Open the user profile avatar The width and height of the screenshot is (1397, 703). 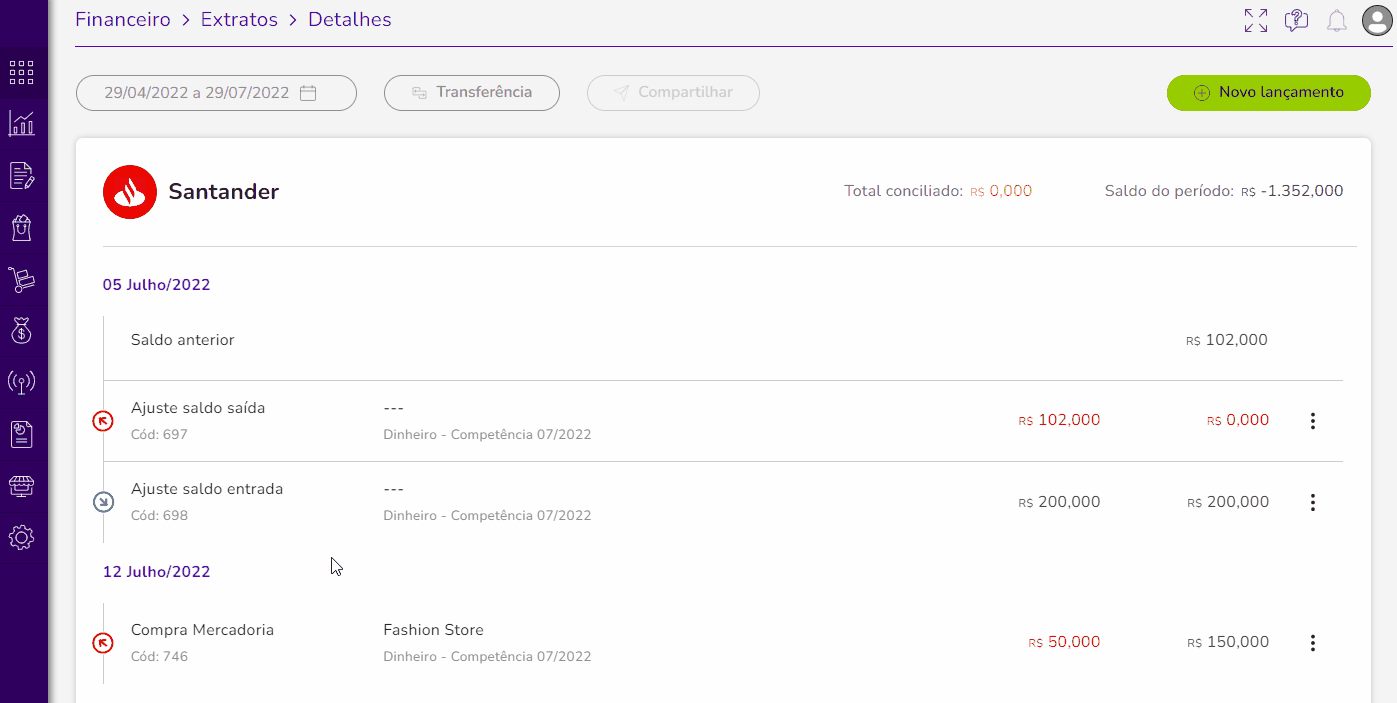pos(1378,21)
